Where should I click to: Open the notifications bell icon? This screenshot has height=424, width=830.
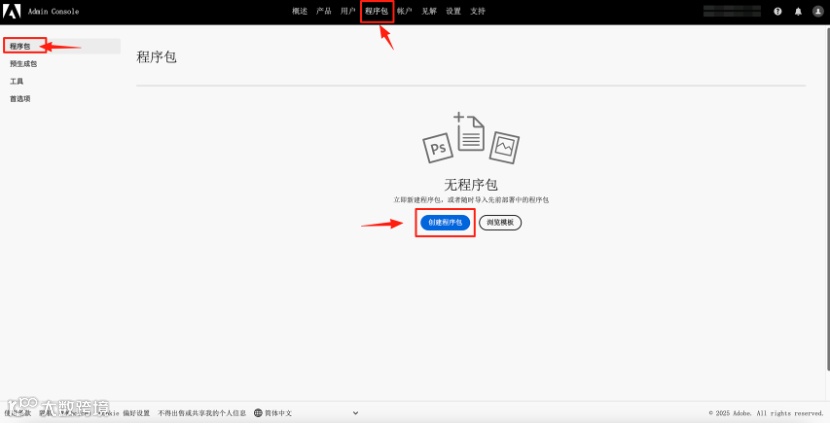(x=798, y=11)
